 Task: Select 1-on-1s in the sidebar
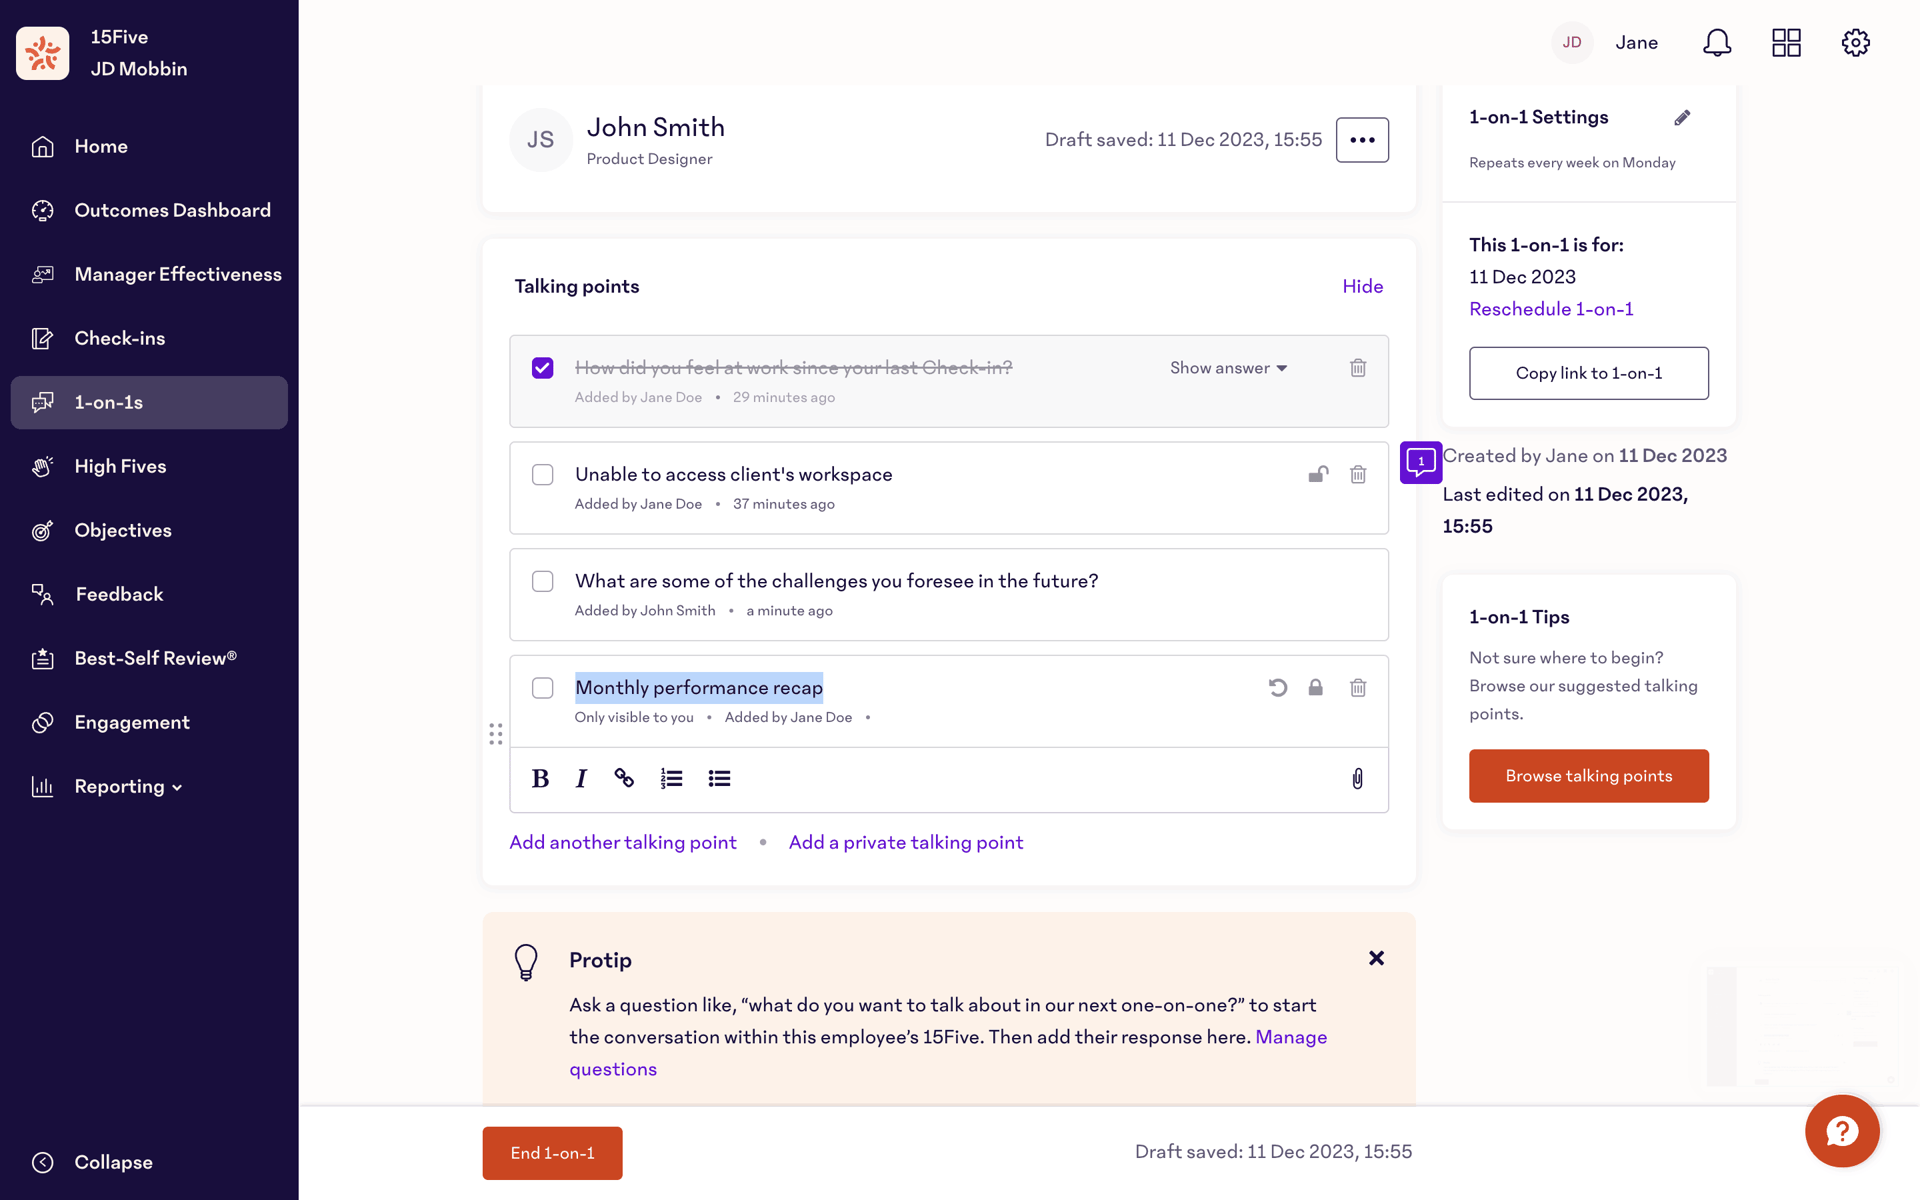[x=149, y=402]
